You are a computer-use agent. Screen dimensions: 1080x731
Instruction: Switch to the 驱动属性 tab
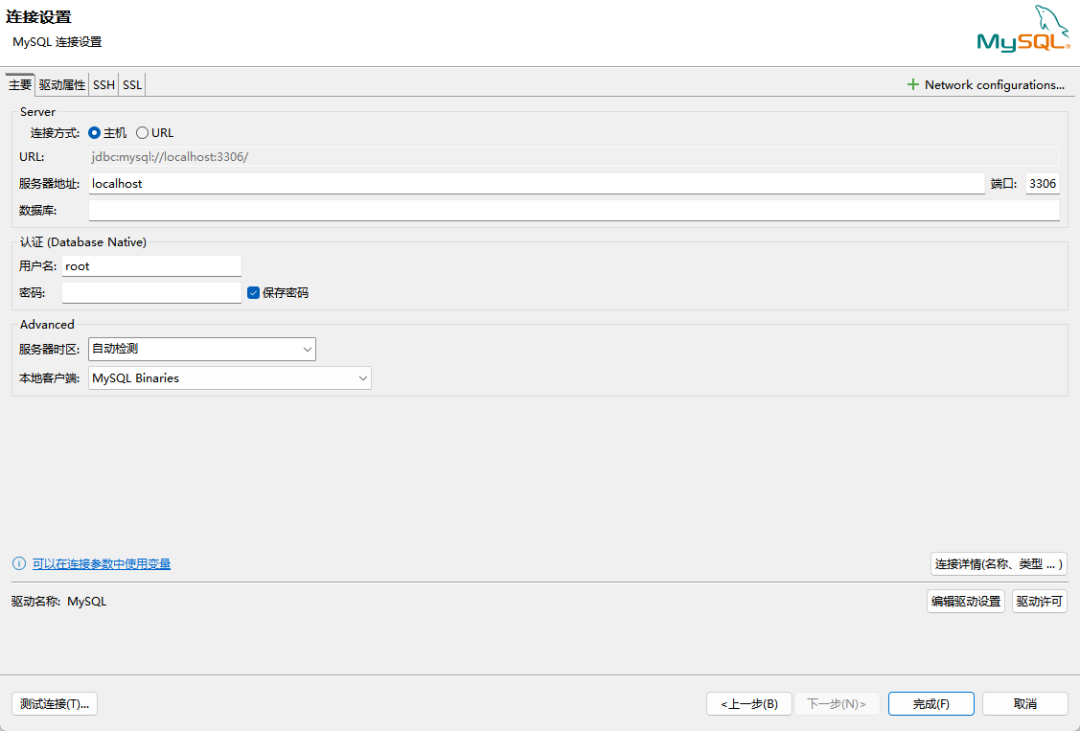point(62,85)
